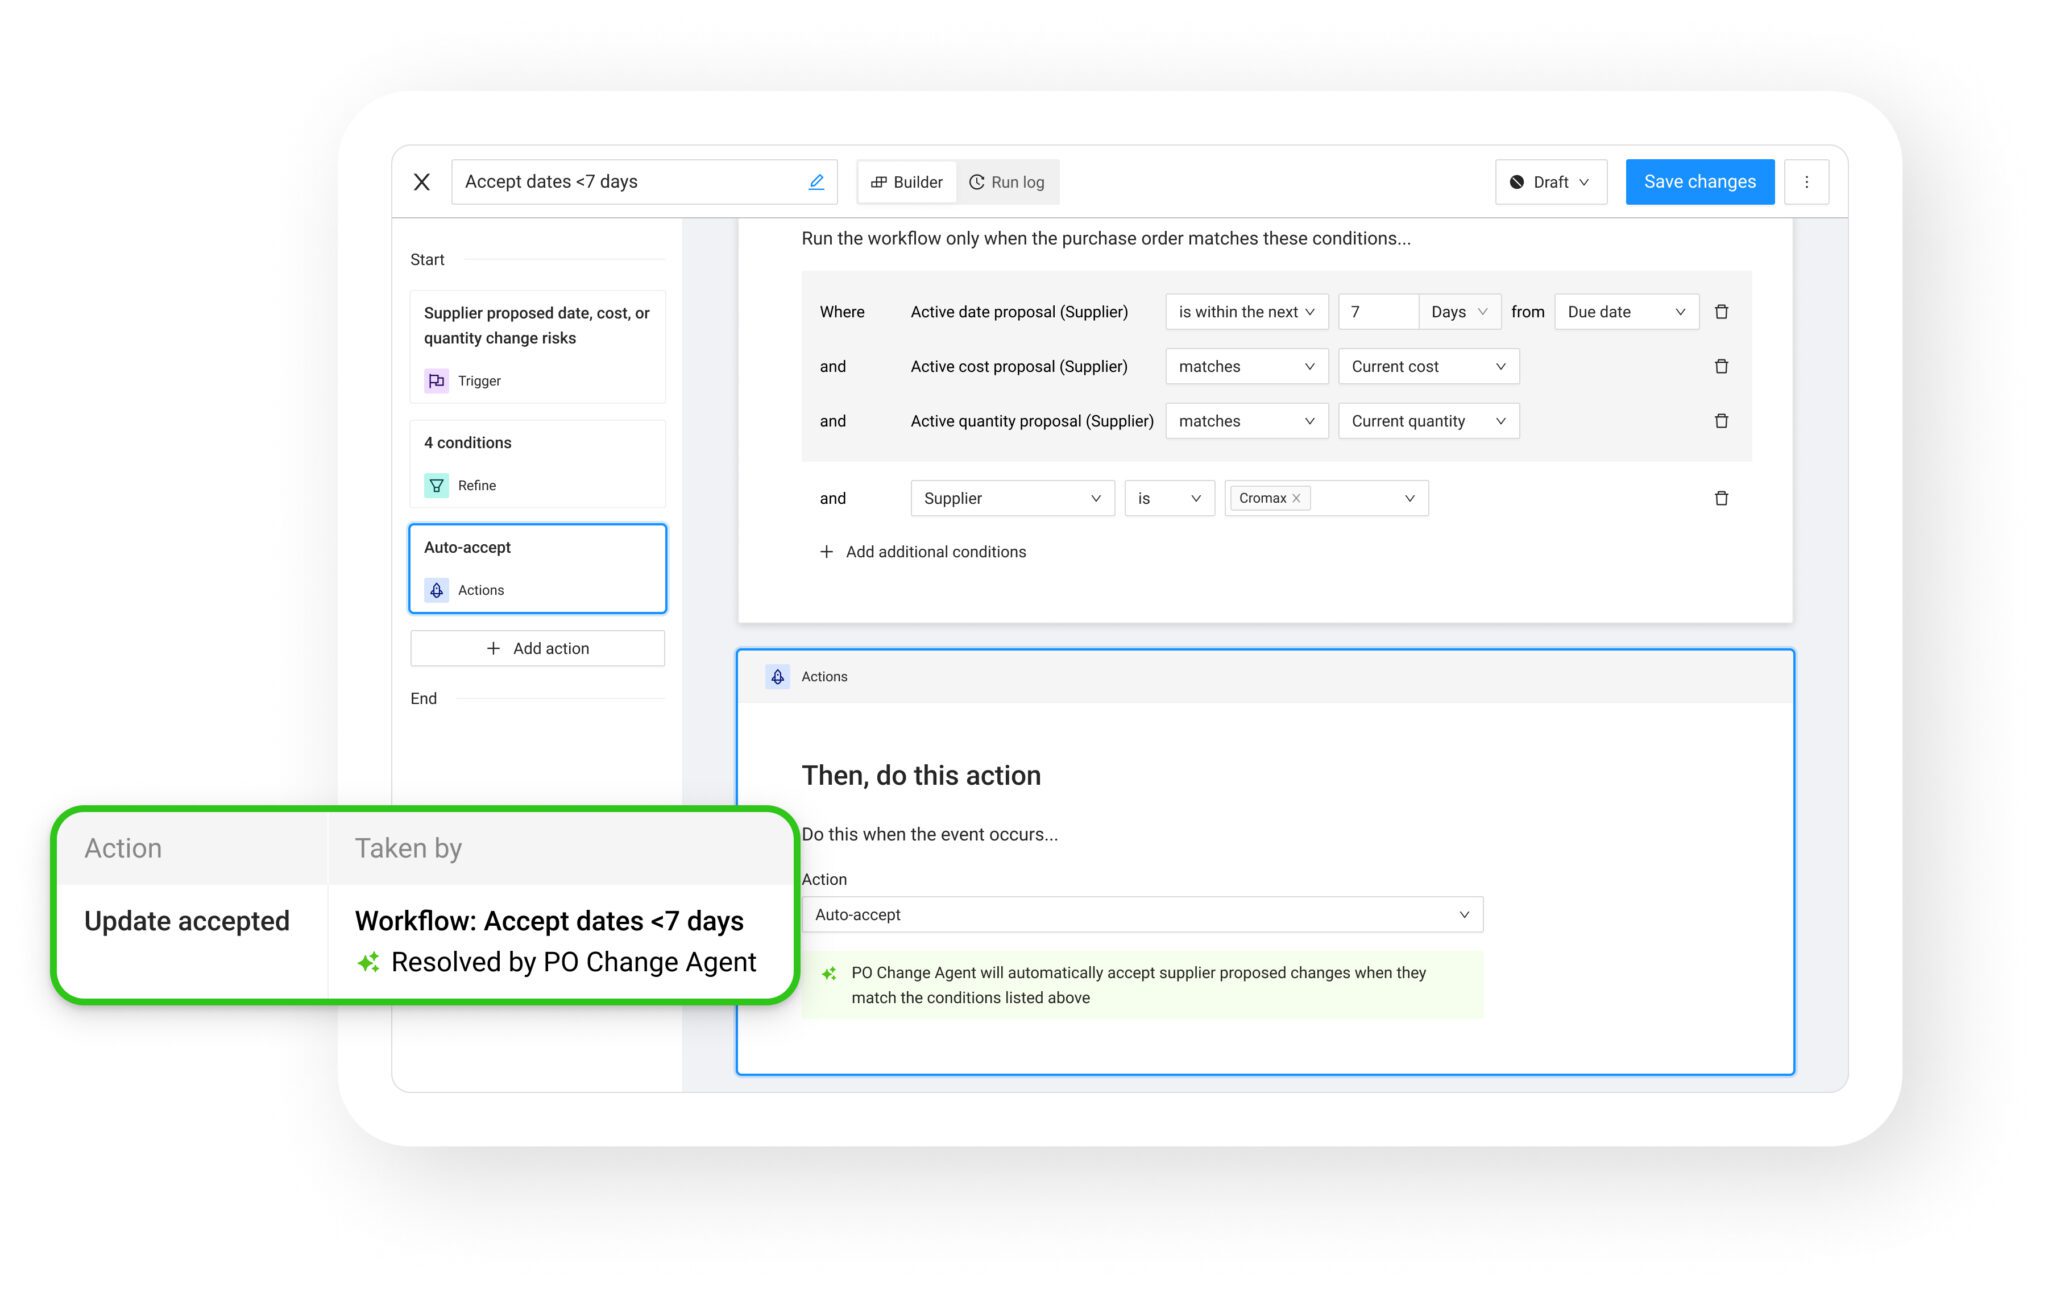This screenshot has width=2048, height=1292.
Task: Click the Trigger flag icon in sidebar
Action: click(x=437, y=381)
